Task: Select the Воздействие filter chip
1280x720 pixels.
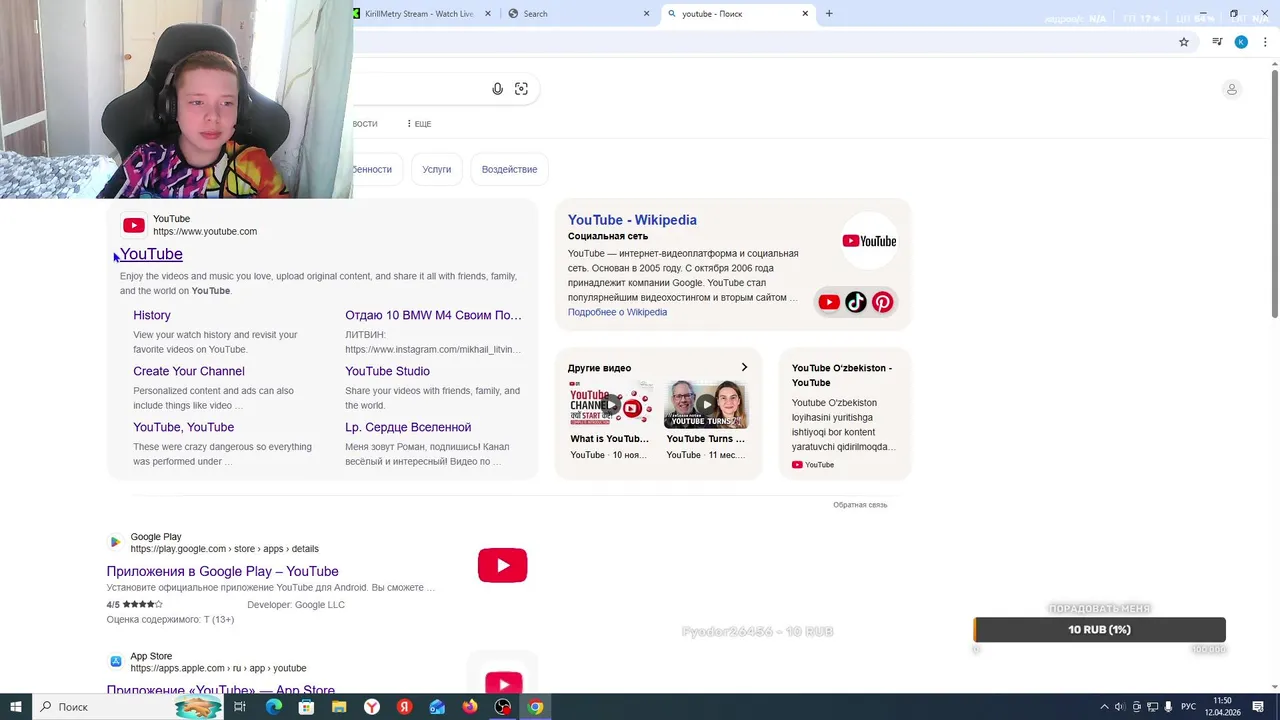Action: [509, 169]
